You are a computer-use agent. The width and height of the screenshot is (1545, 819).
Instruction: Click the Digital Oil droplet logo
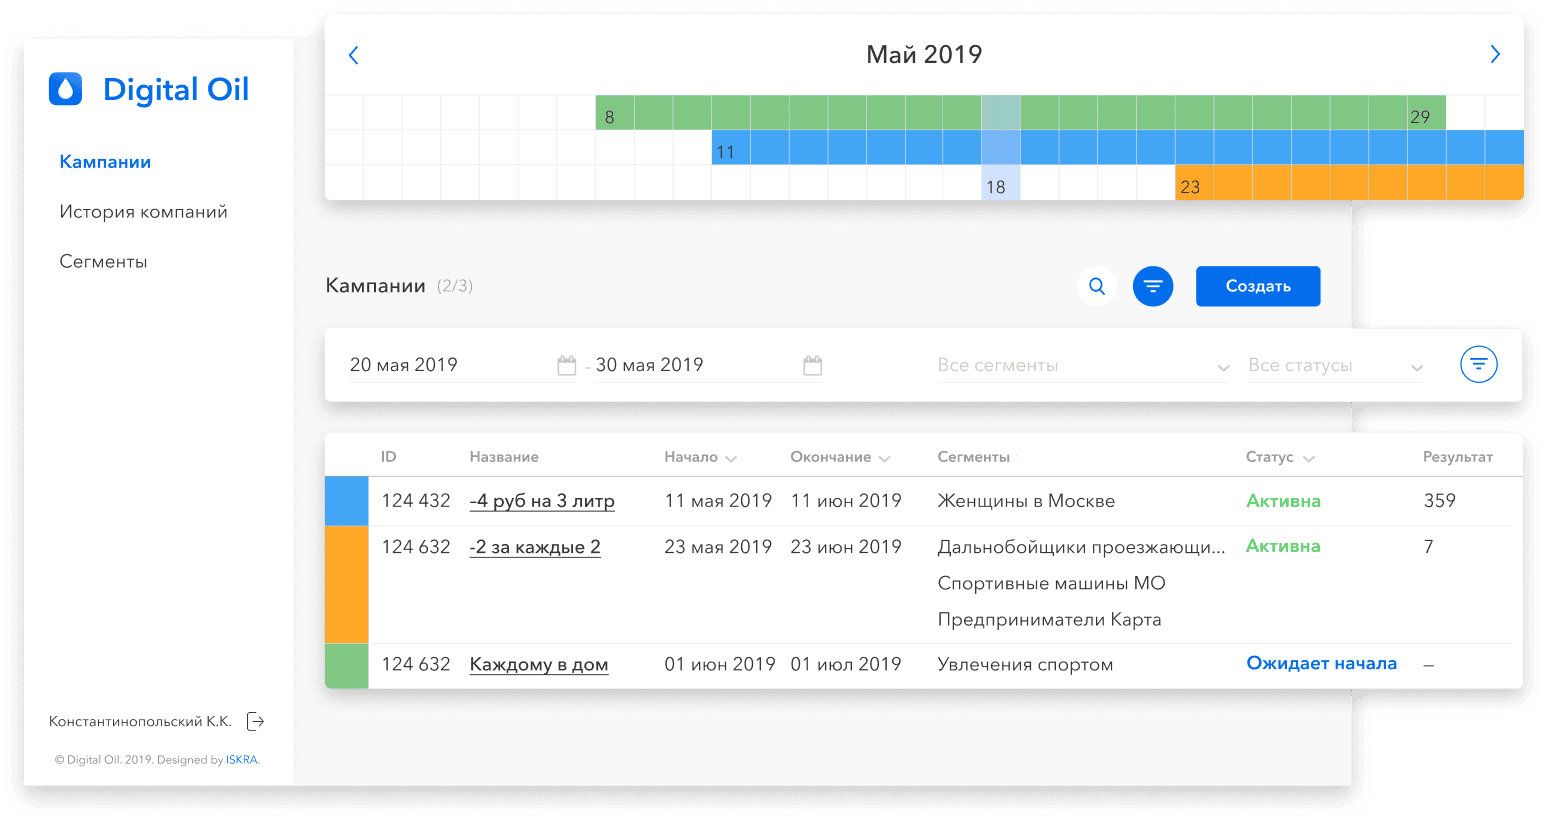[x=66, y=89]
